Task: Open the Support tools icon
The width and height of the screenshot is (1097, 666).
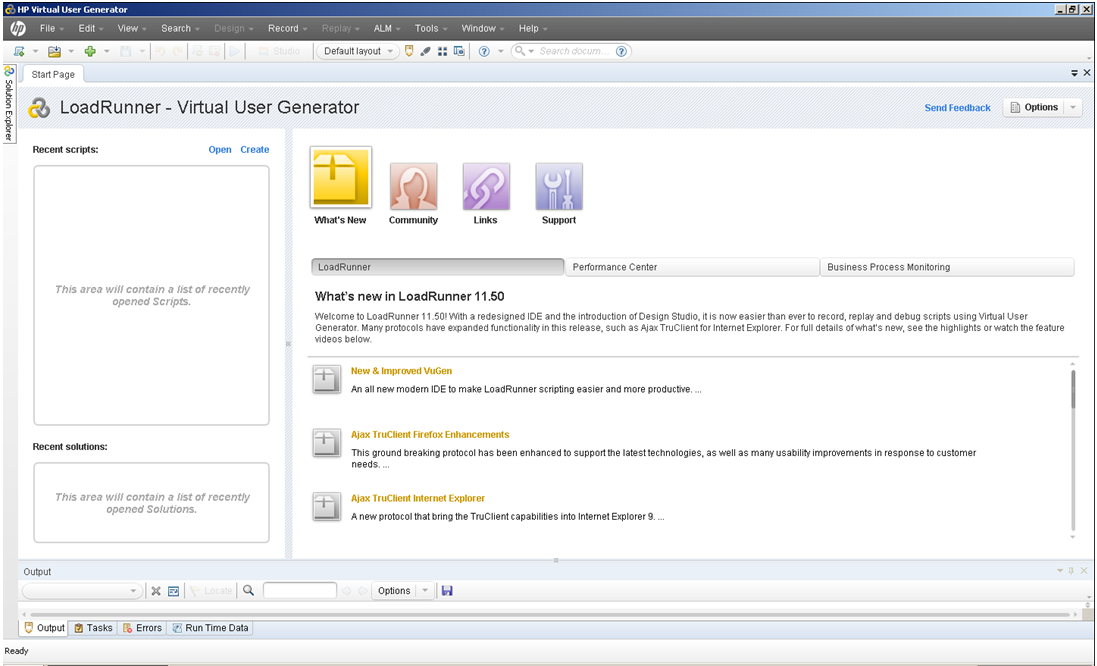Action: pos(558,186)
